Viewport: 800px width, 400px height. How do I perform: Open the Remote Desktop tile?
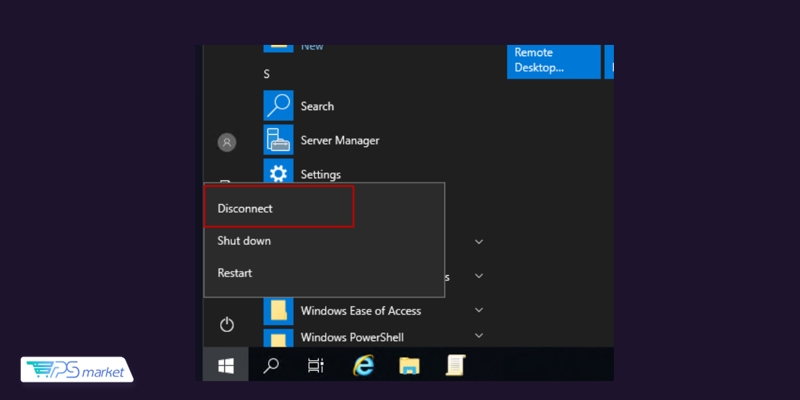554,61
